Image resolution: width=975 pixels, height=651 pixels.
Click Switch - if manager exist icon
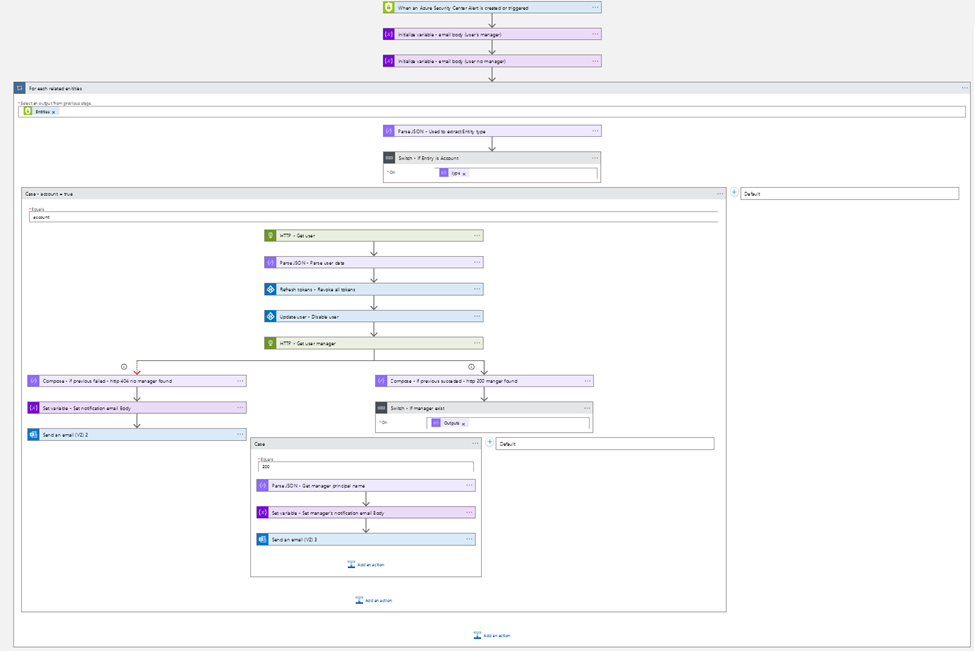point(382,408)
